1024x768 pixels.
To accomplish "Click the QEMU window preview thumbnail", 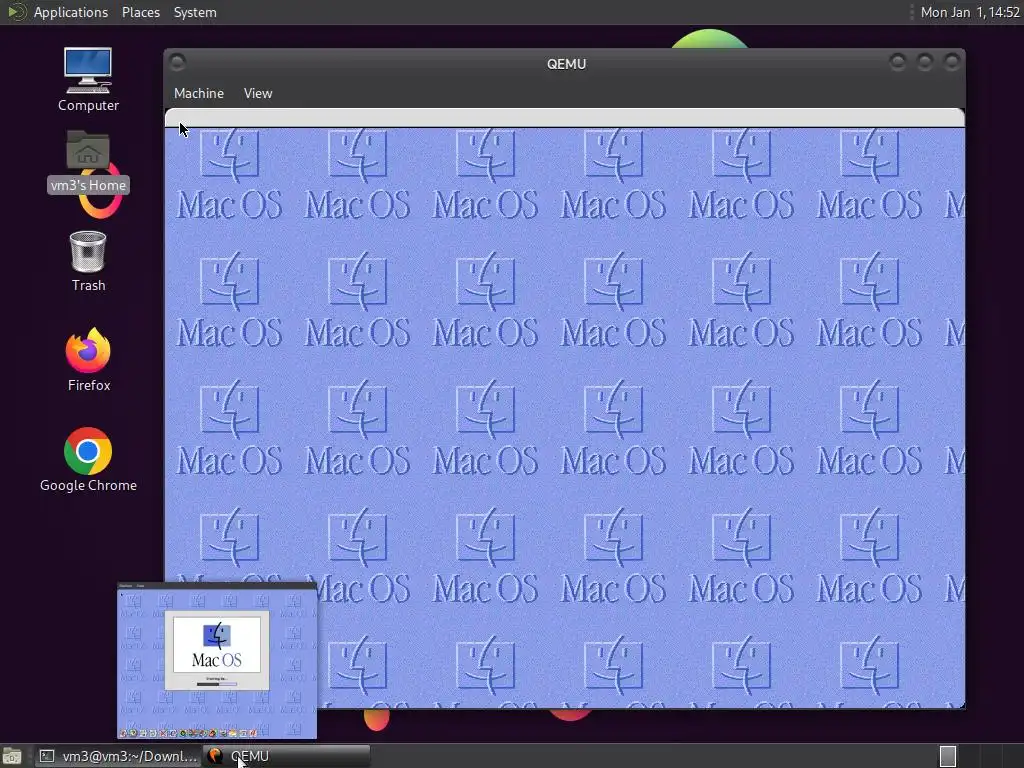I will 217,660.
